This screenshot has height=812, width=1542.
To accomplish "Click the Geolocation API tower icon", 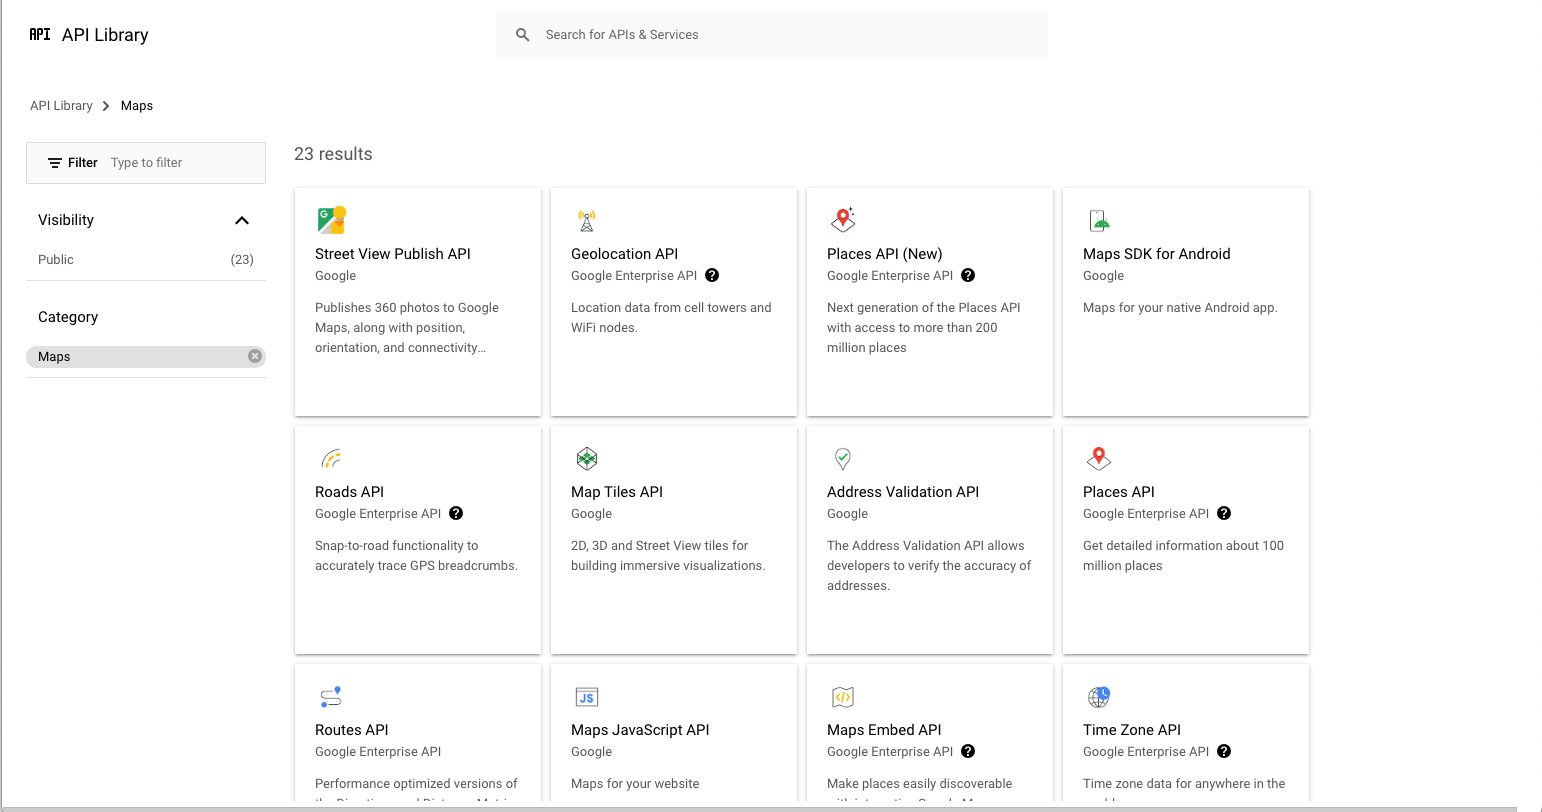I will (x=587, y=220).
